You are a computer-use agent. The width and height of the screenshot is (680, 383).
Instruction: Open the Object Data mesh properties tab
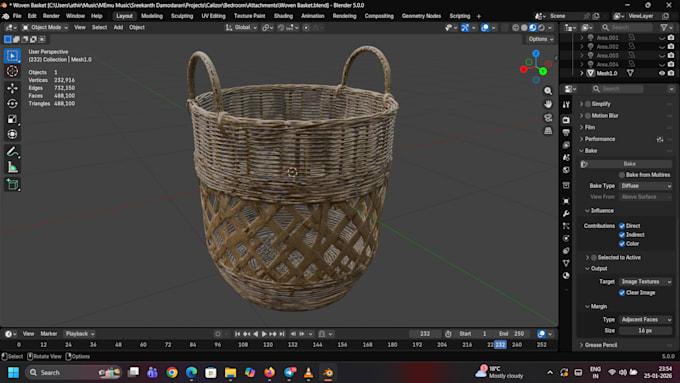(566, 263)
